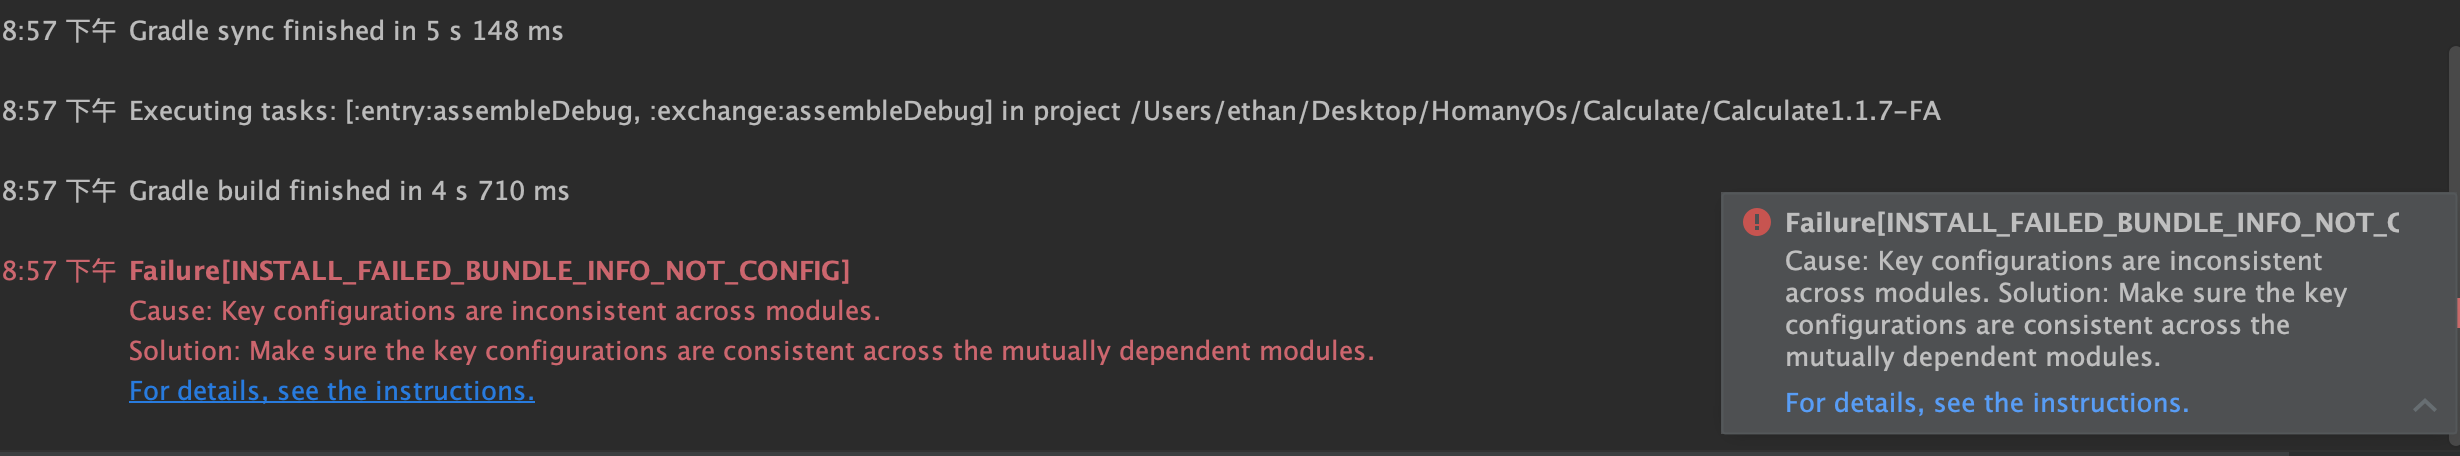Image resolution: width=2460 pixels, height=456 pixels.
Task: Open the instructions link in the notification popup
Action: [x=1986, y=403]
